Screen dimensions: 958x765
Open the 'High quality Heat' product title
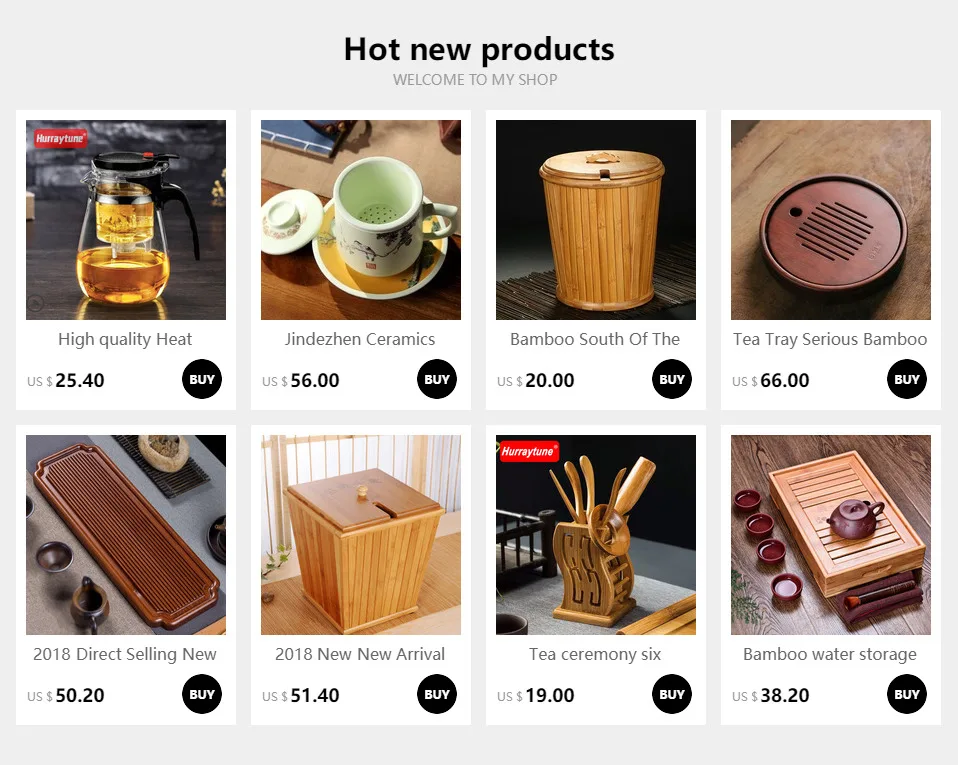click(x=125, y=340)
